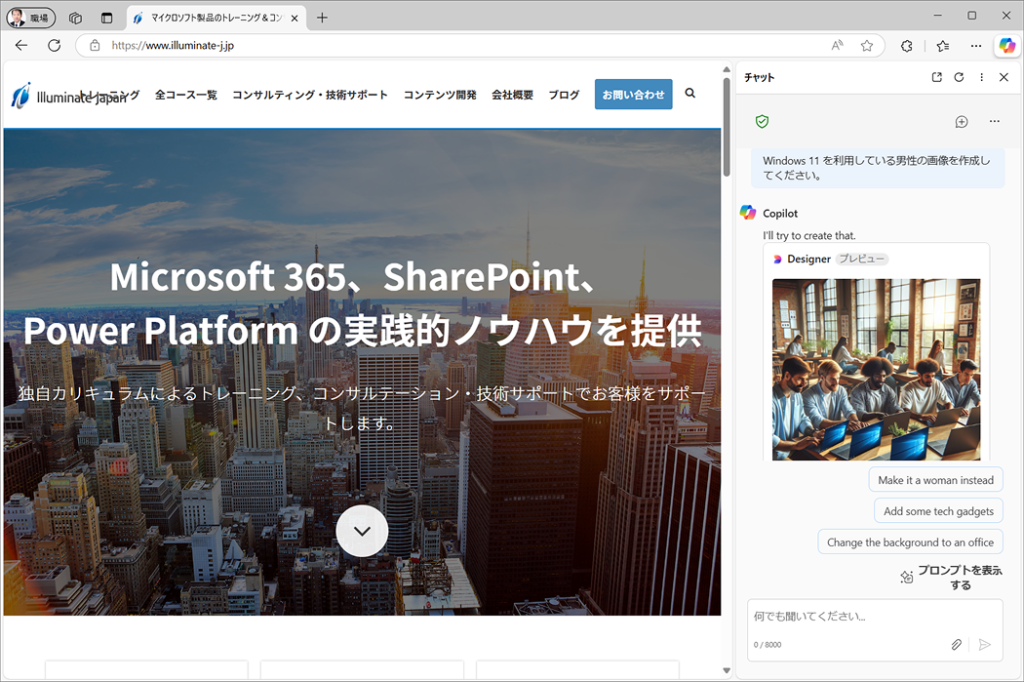The width and height of the screenshot is (1024, 682).
Task: Expand the chat pane's vertical dots menu
Action: [x=982, y=77]
